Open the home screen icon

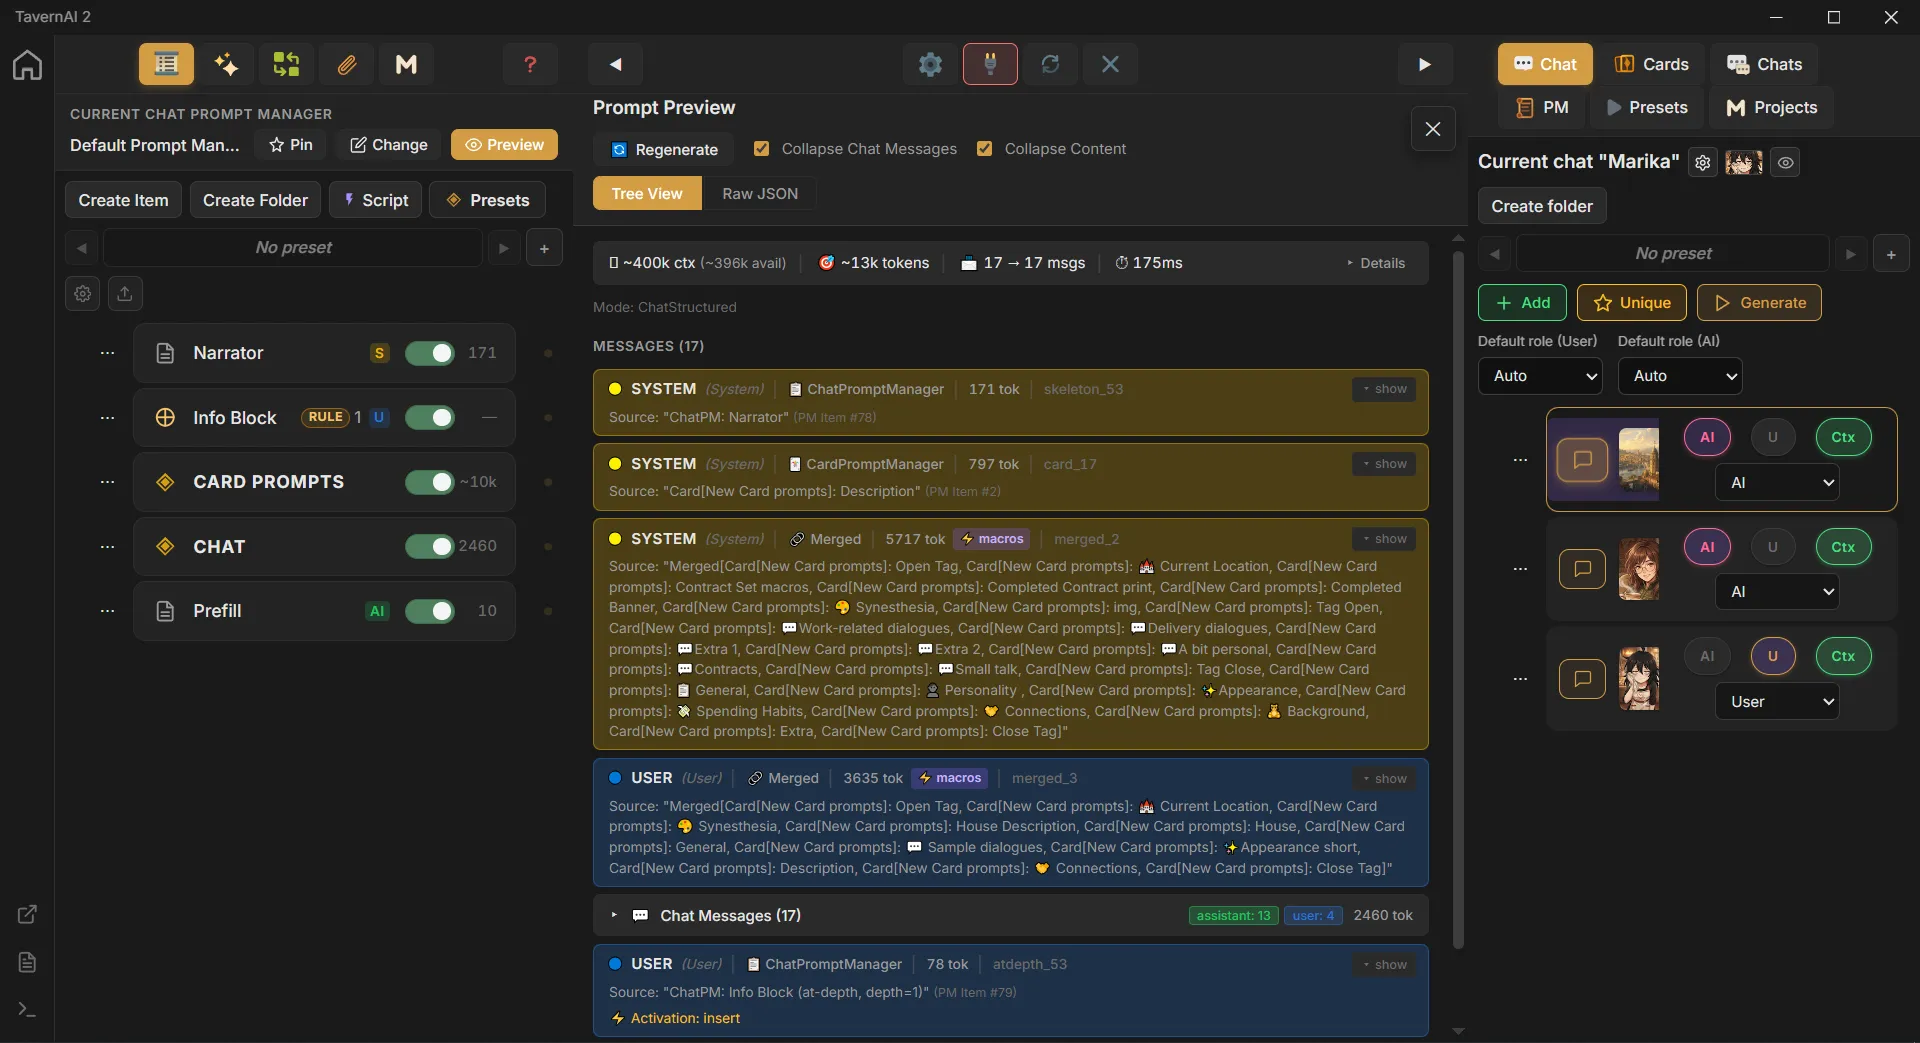tap(27, 65)
